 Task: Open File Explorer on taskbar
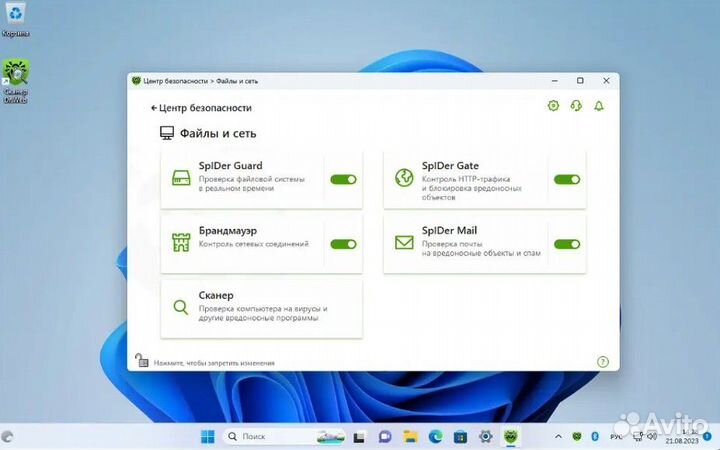(410, 436)
